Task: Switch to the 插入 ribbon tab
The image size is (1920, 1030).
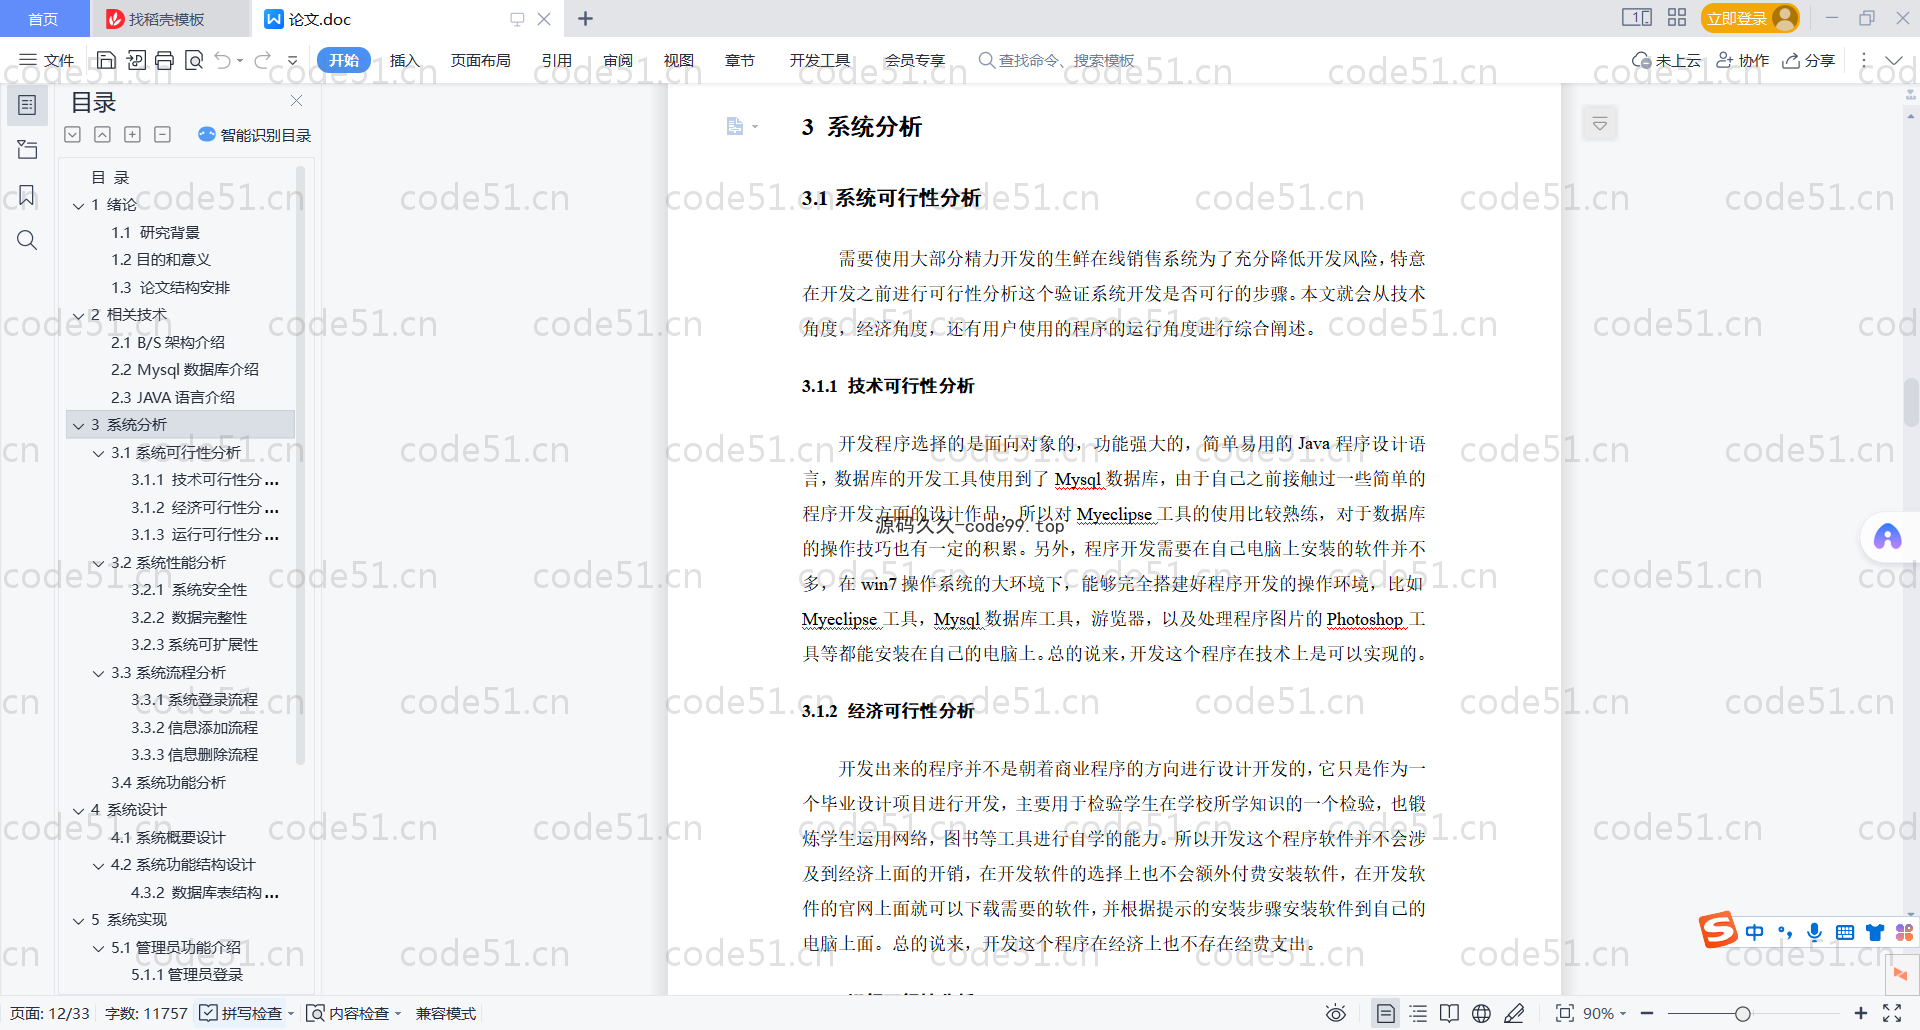Action: click(404, 60)
